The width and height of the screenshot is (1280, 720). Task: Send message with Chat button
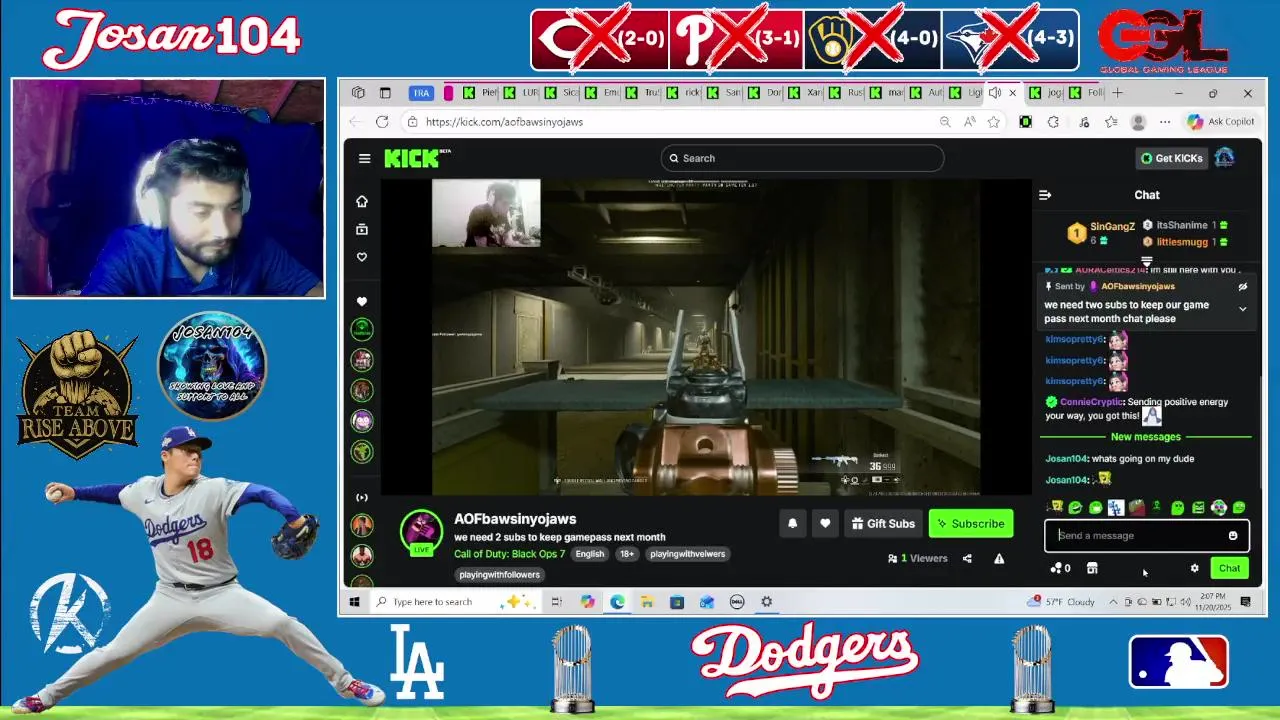pos(1229,568)
